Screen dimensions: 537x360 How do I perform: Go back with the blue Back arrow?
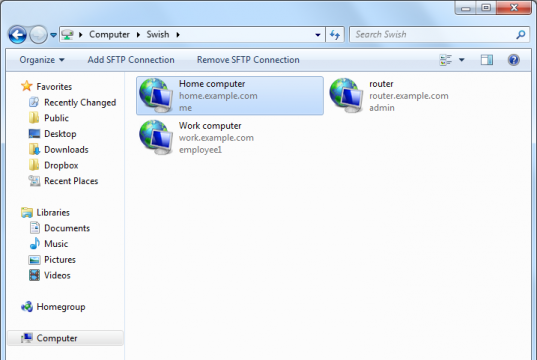17,35
